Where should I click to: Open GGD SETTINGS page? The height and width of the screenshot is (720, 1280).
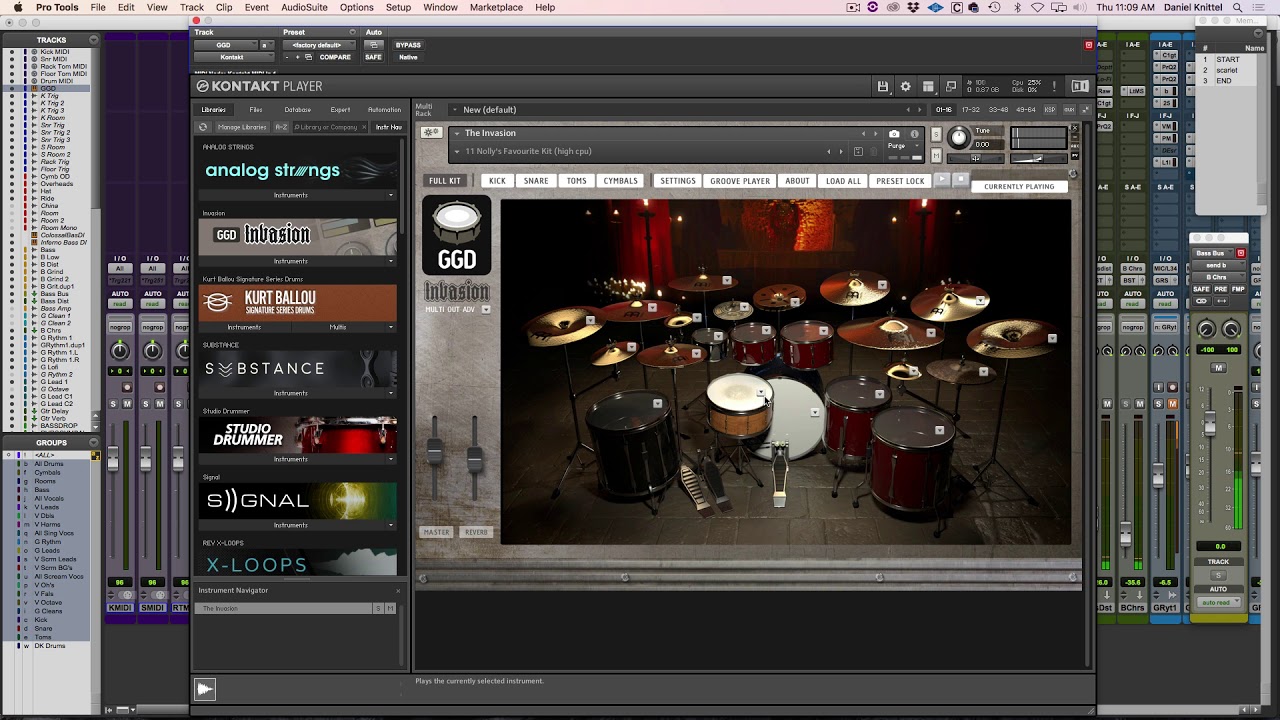pyautogui.click(x=678, y=181)
